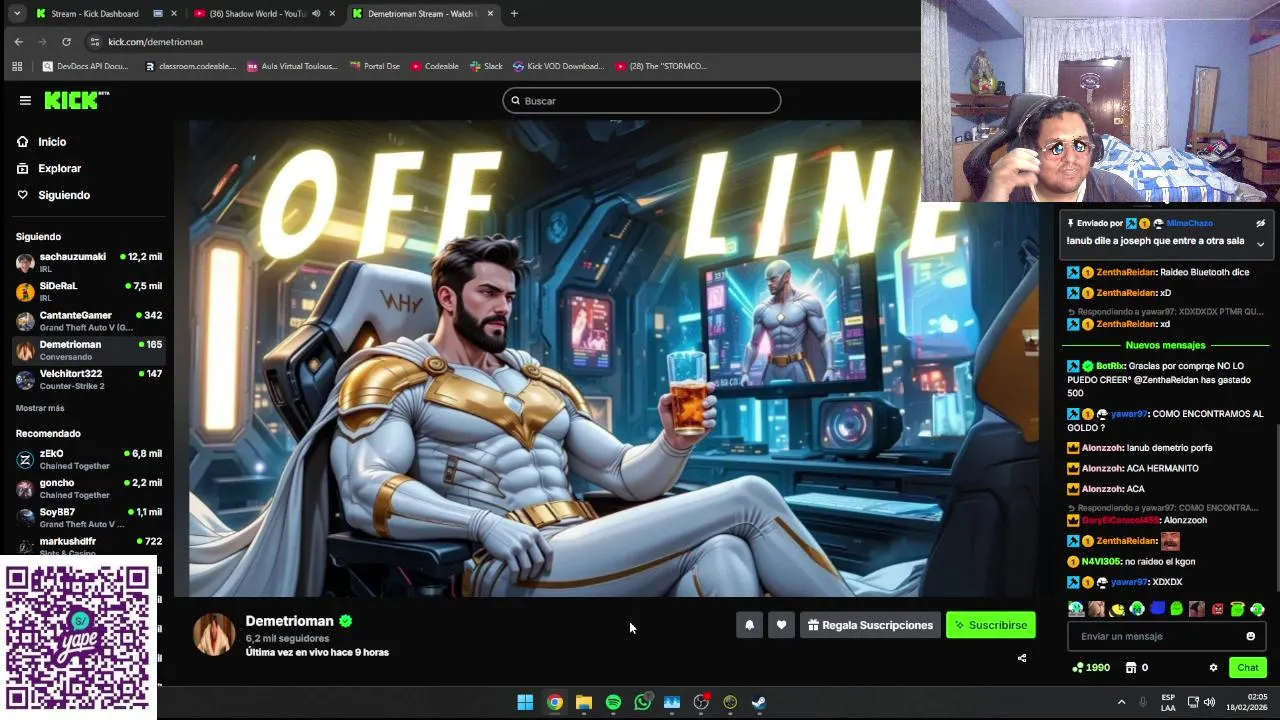Click the green Chat send button
This screenshot has height=720, width=1280.
coord(1248,667)
